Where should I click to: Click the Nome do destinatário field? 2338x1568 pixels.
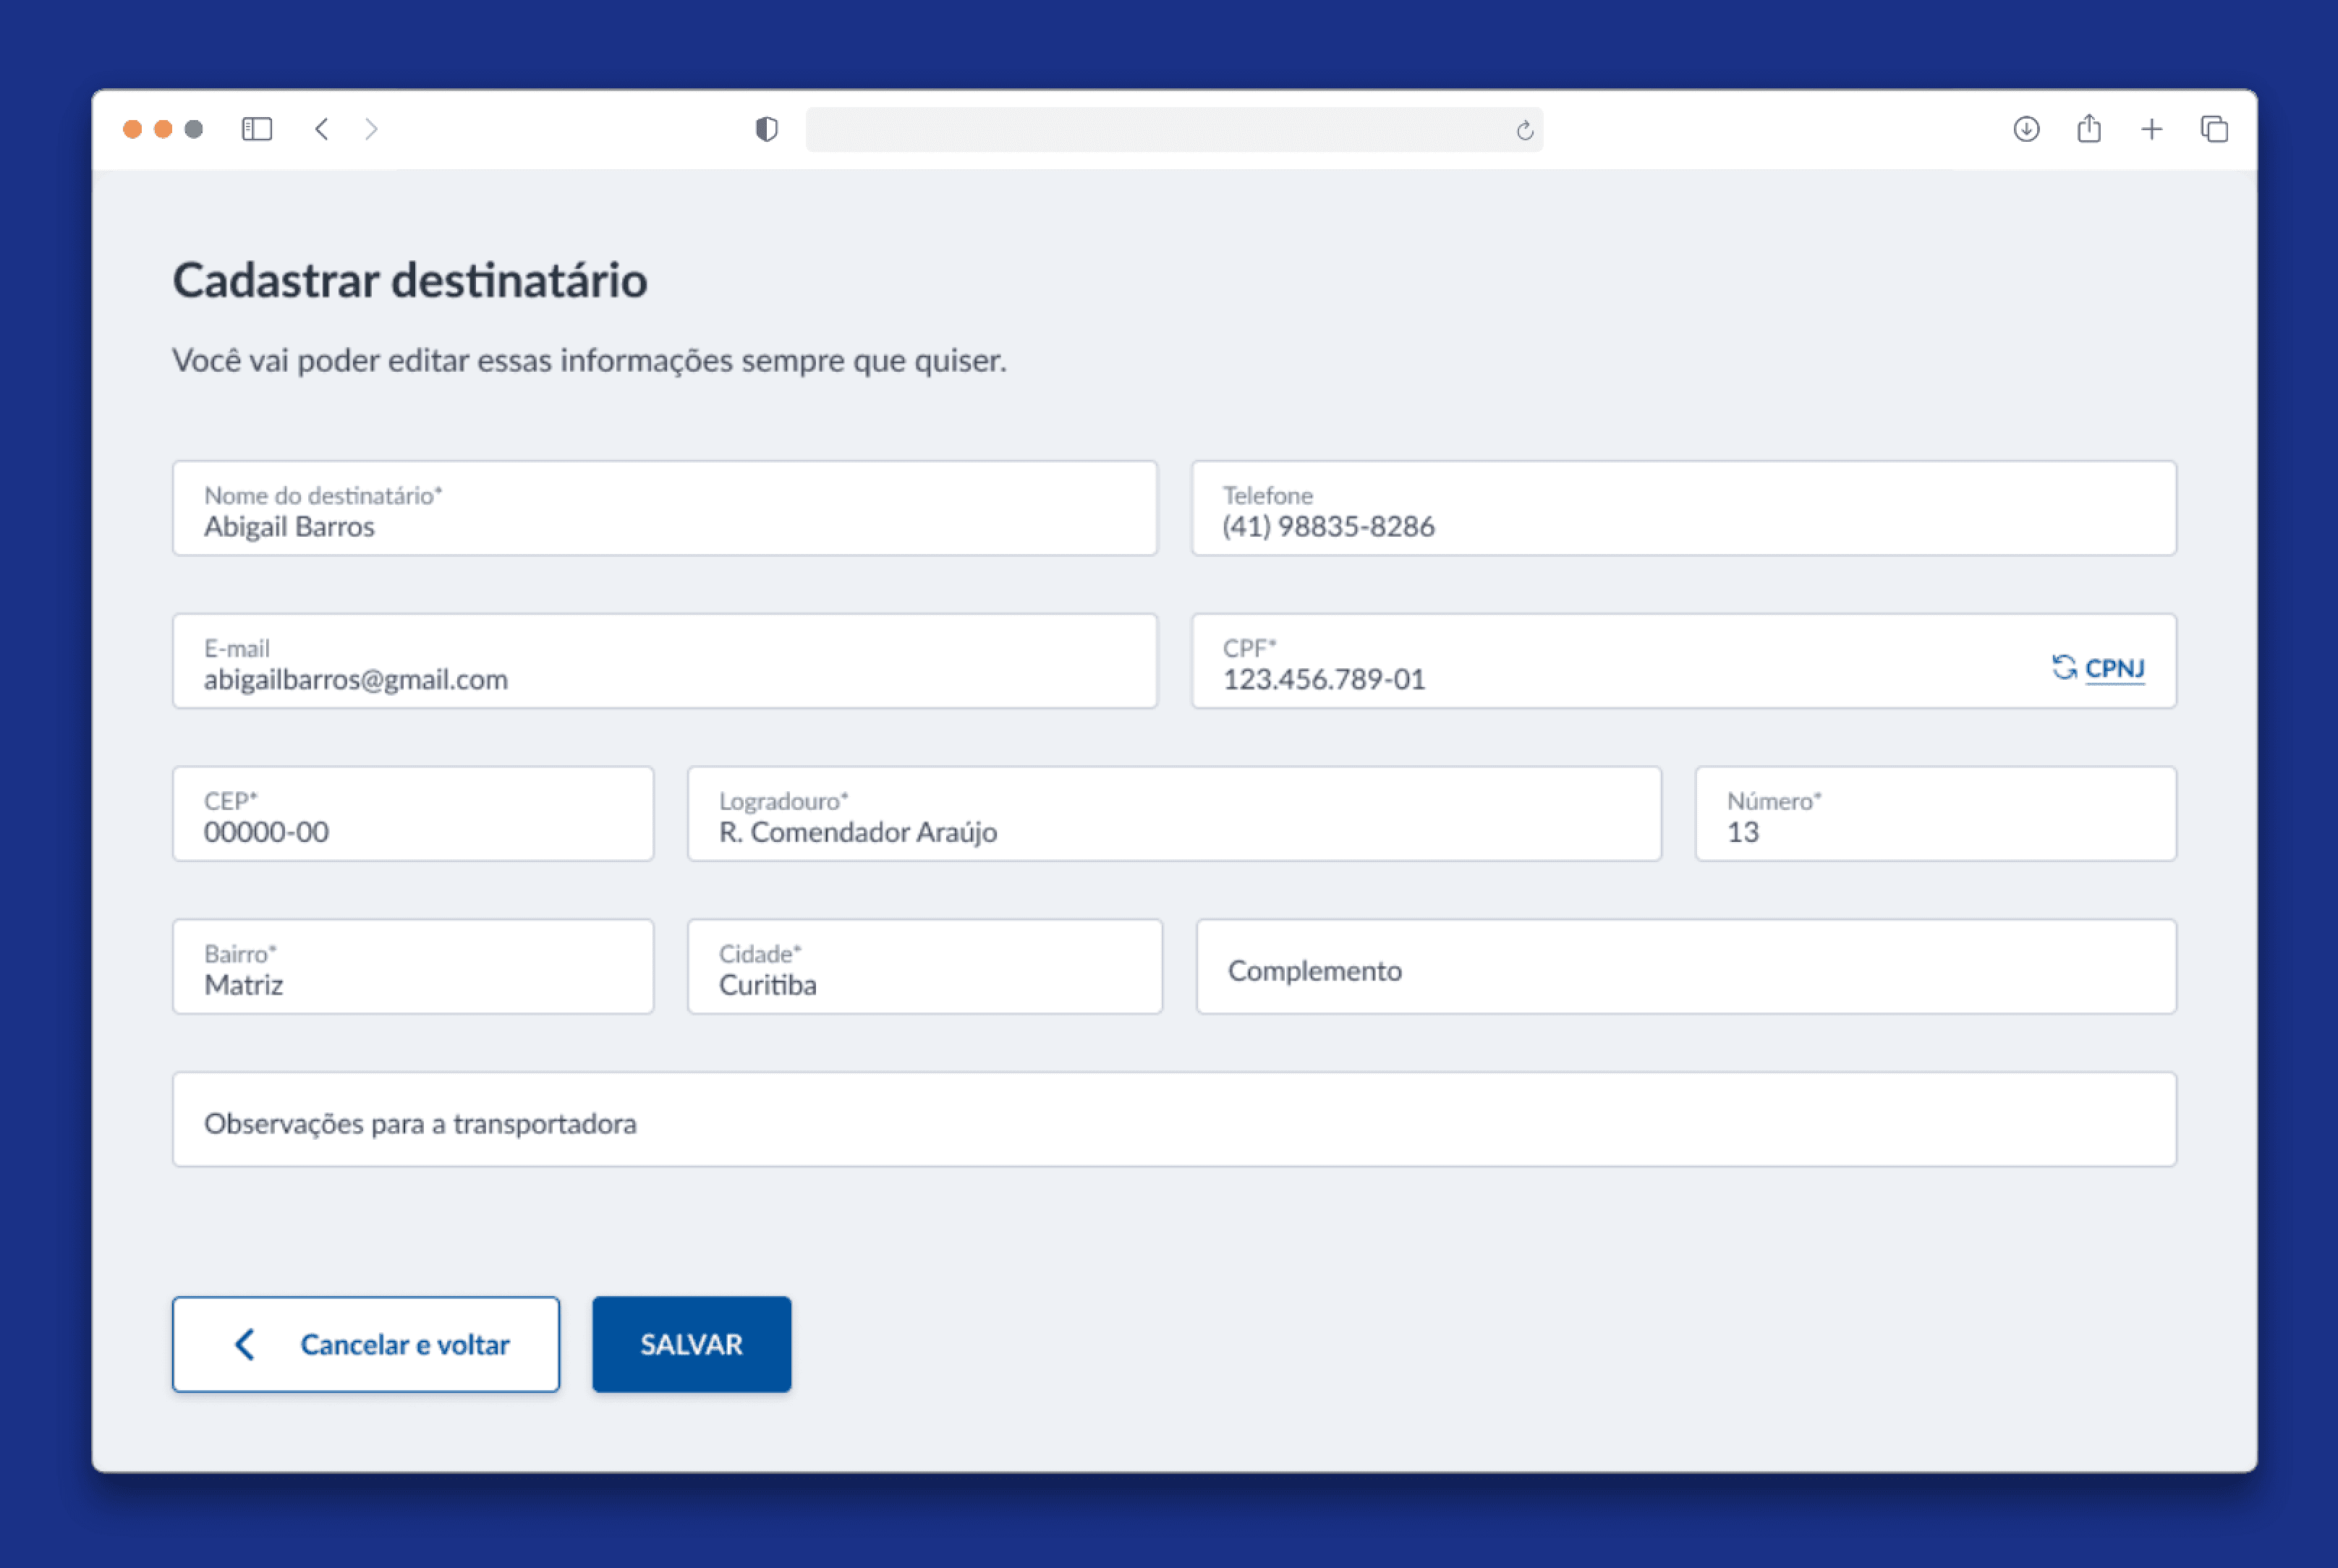(665, 509)
